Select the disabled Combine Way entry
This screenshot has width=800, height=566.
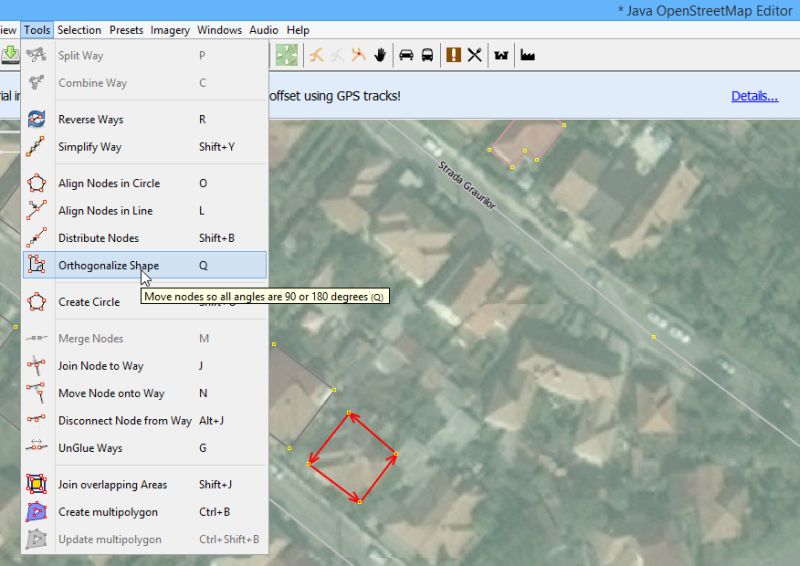[x=144, y=83]
